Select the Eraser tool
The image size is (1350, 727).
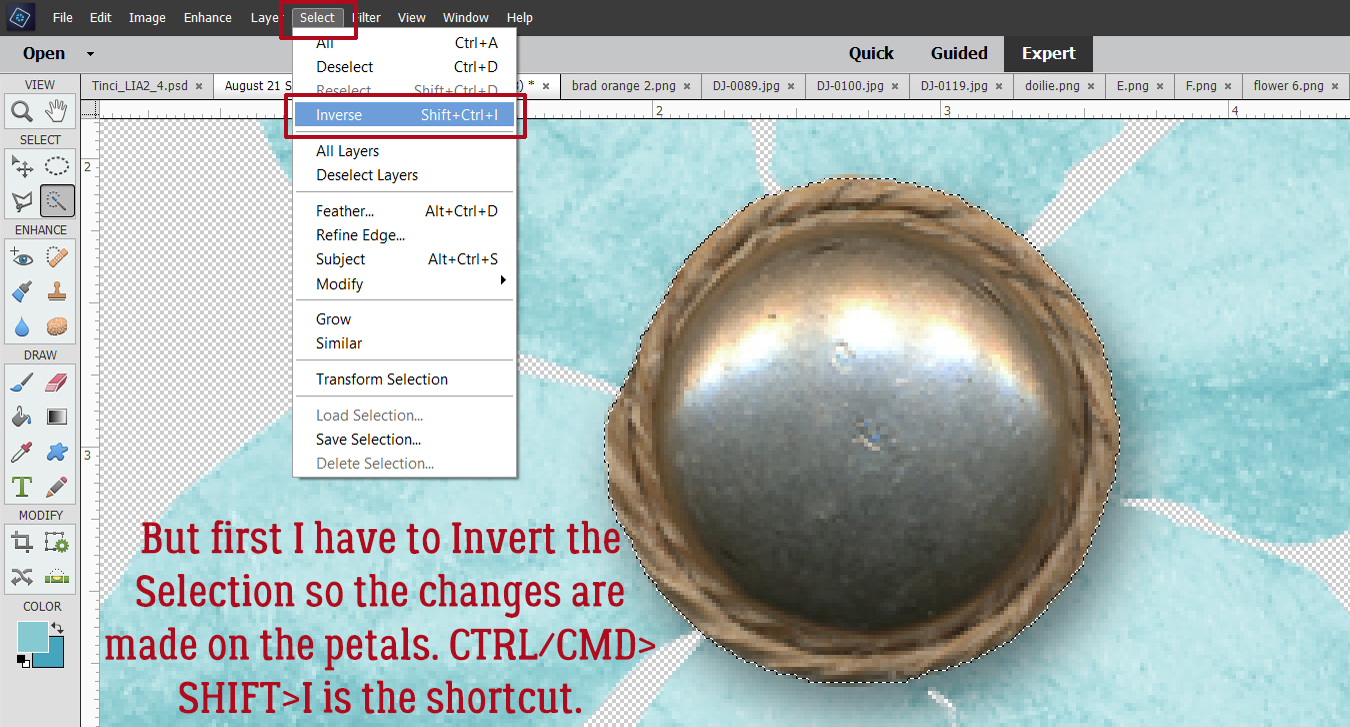[58, 383]
